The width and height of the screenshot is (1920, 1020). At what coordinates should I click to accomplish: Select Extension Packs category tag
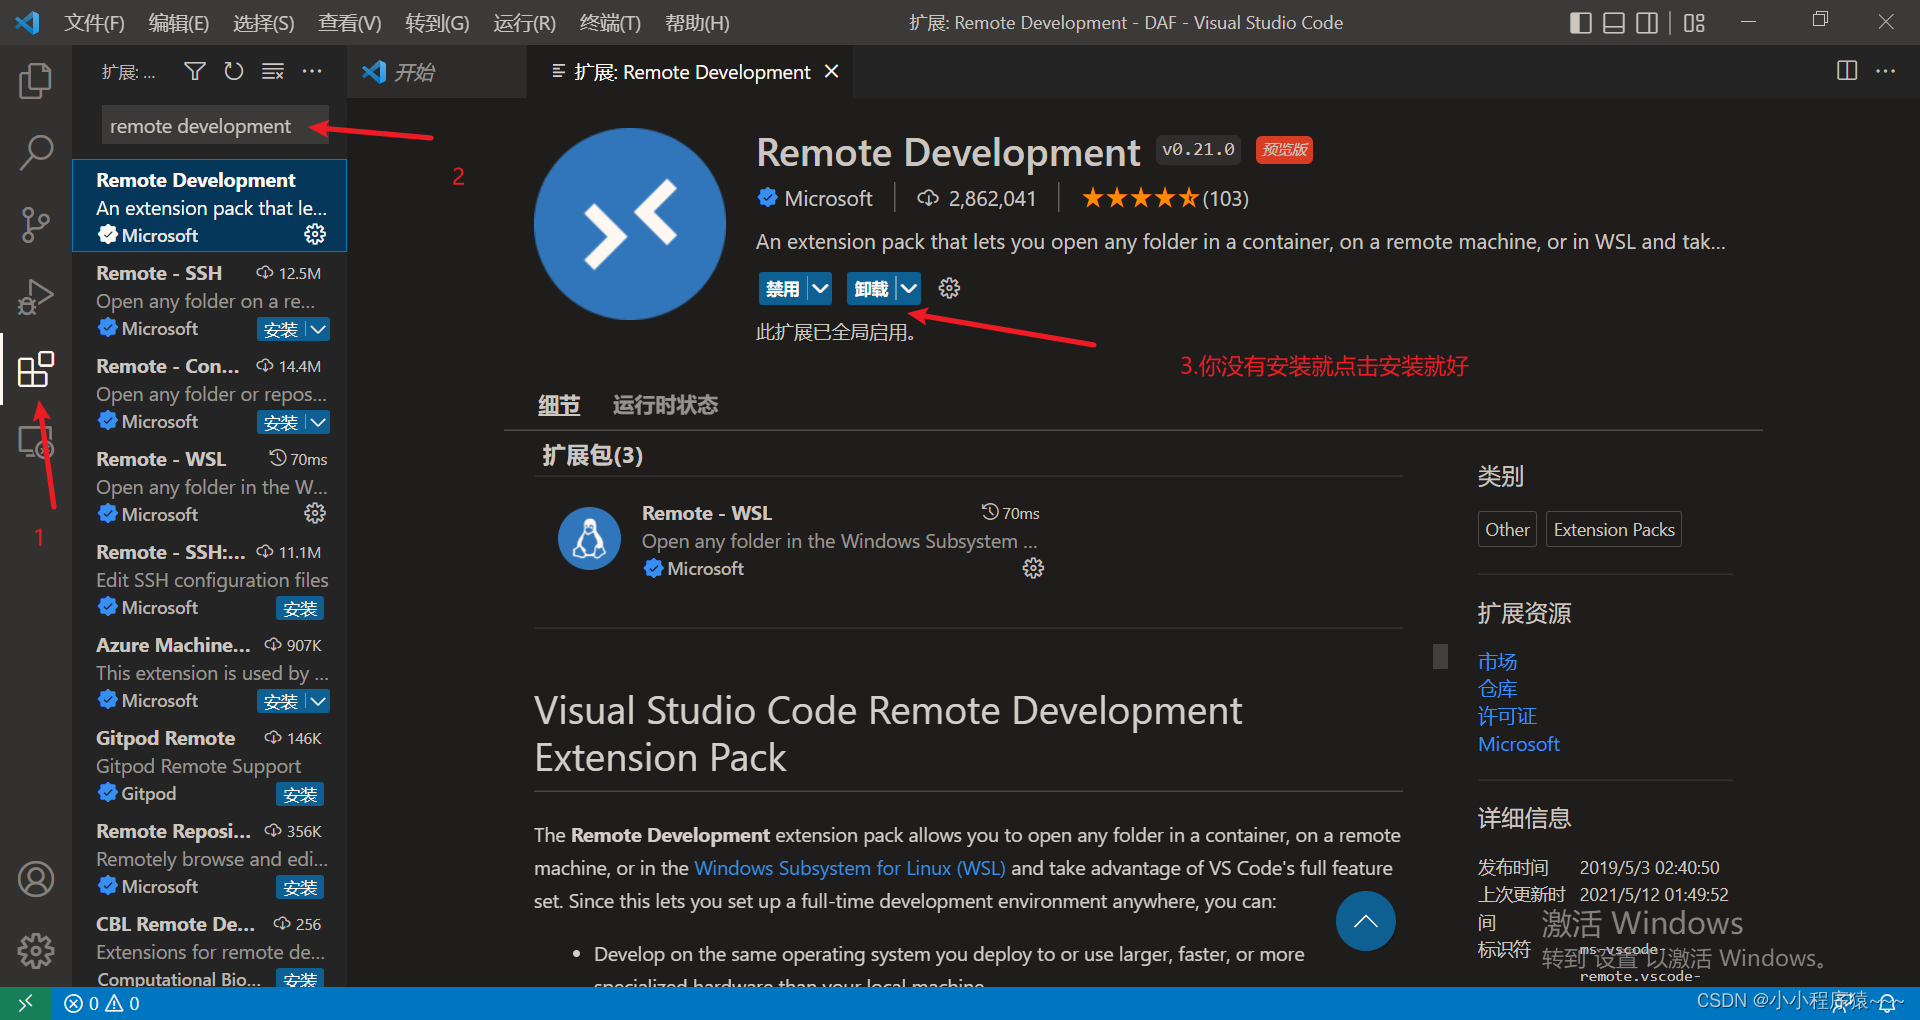[1614, 530]
